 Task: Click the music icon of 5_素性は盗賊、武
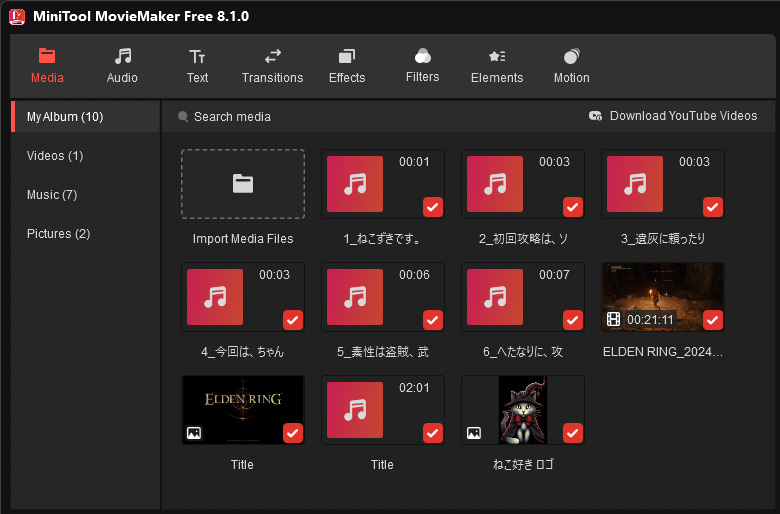pos(355,297)
